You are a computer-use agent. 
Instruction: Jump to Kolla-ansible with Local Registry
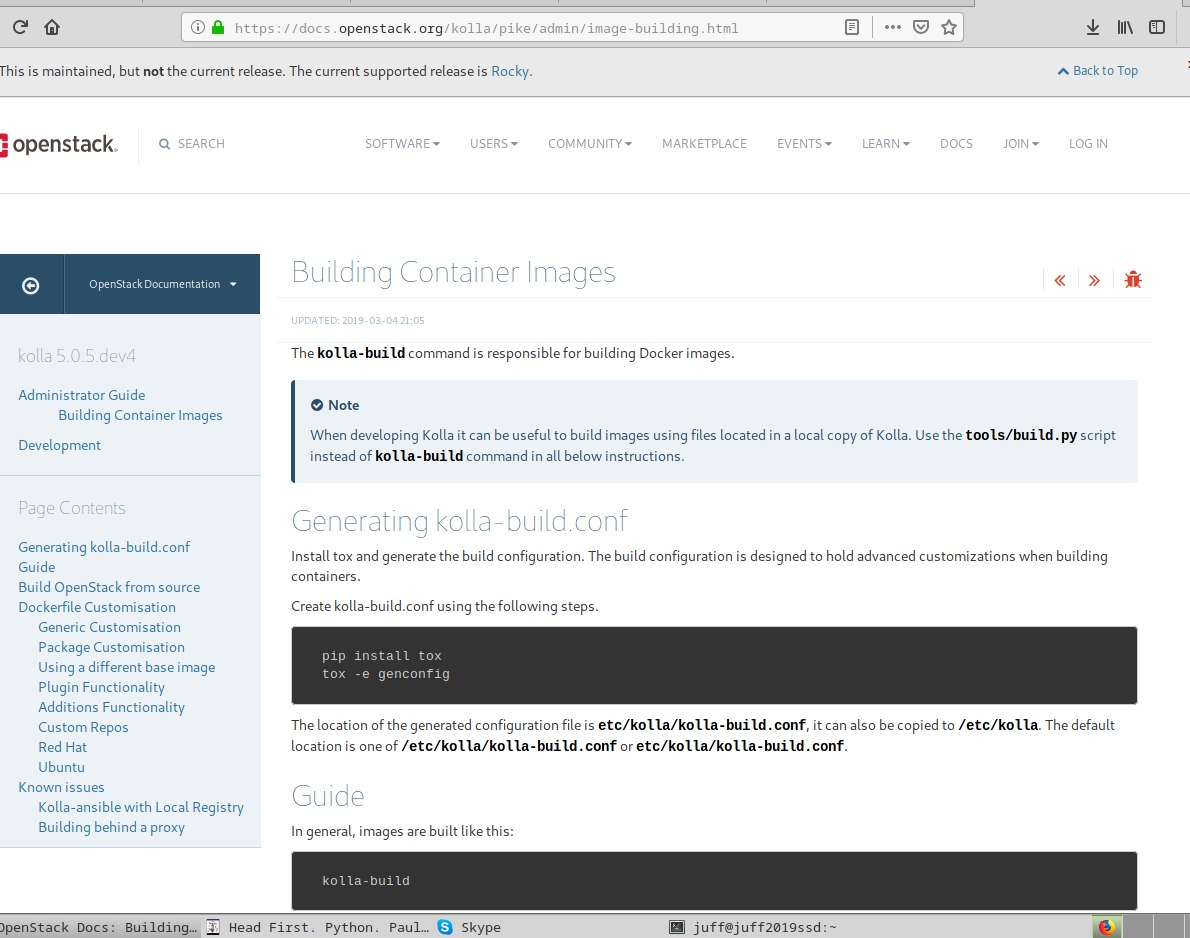click(x=141, y=807)
